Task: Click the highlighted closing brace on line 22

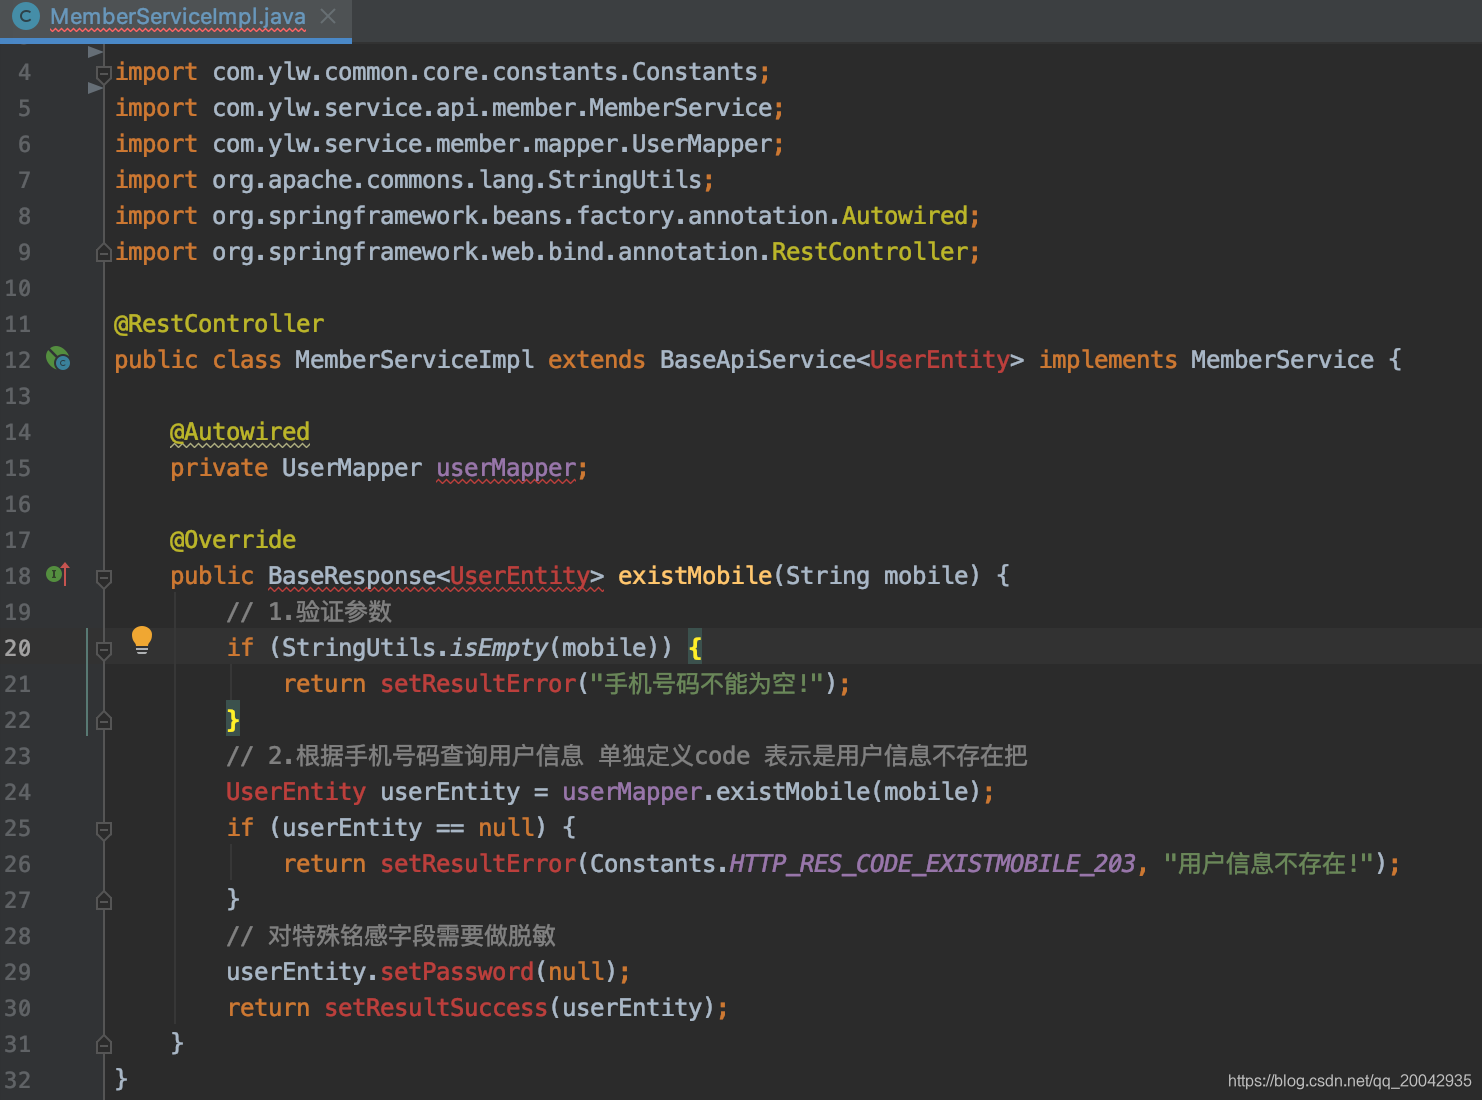Action: [233, 720]
